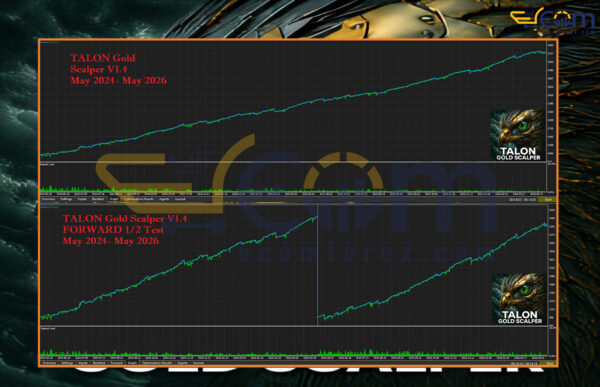Screen dimensions: 600x387
Task: Open the Journal tab in the lower forward-test panel
Action: pos(198,363)
